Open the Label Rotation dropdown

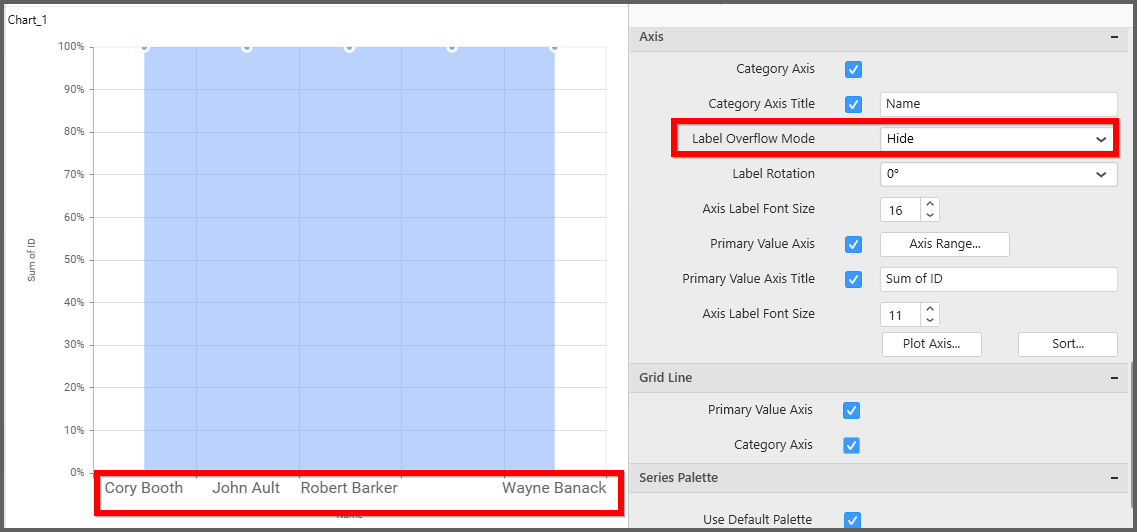[998, 174]
